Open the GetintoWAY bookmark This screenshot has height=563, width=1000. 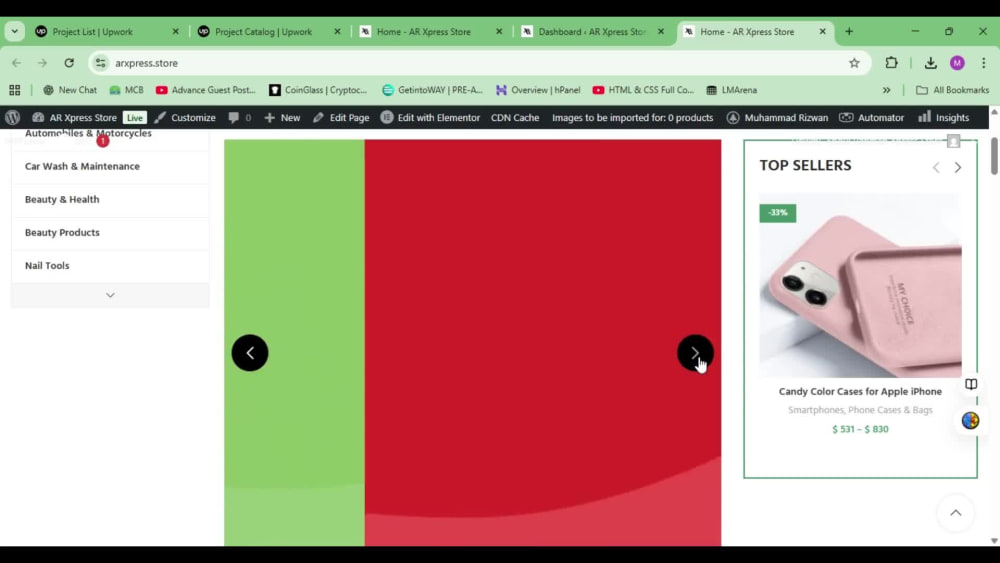tap(432, 90)
